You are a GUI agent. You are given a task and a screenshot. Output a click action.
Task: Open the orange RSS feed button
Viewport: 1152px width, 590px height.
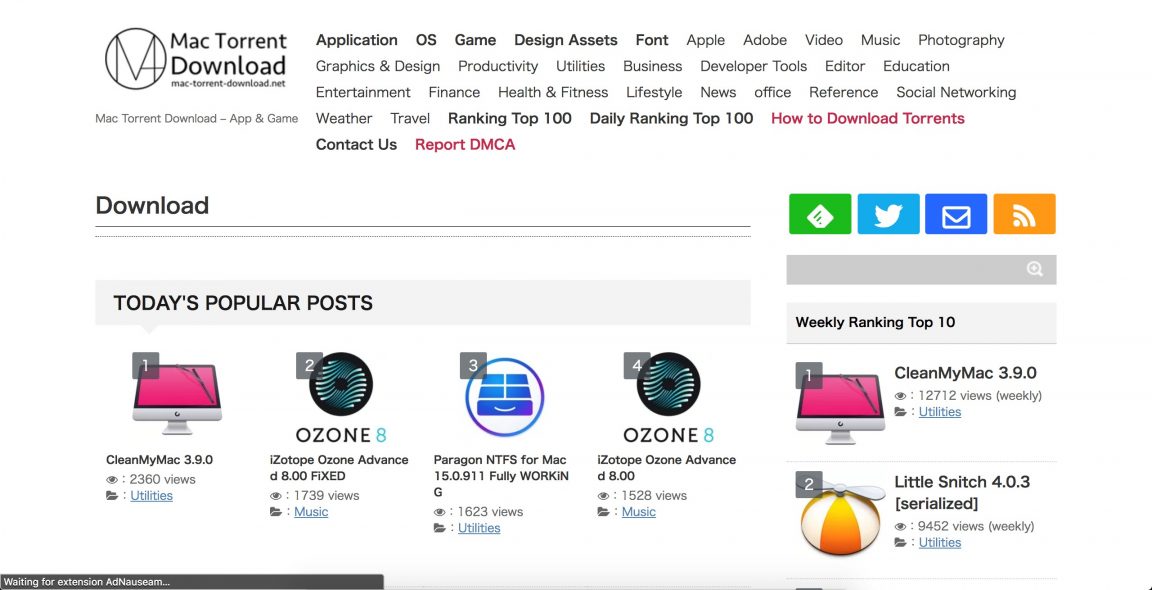point(1024,214)
